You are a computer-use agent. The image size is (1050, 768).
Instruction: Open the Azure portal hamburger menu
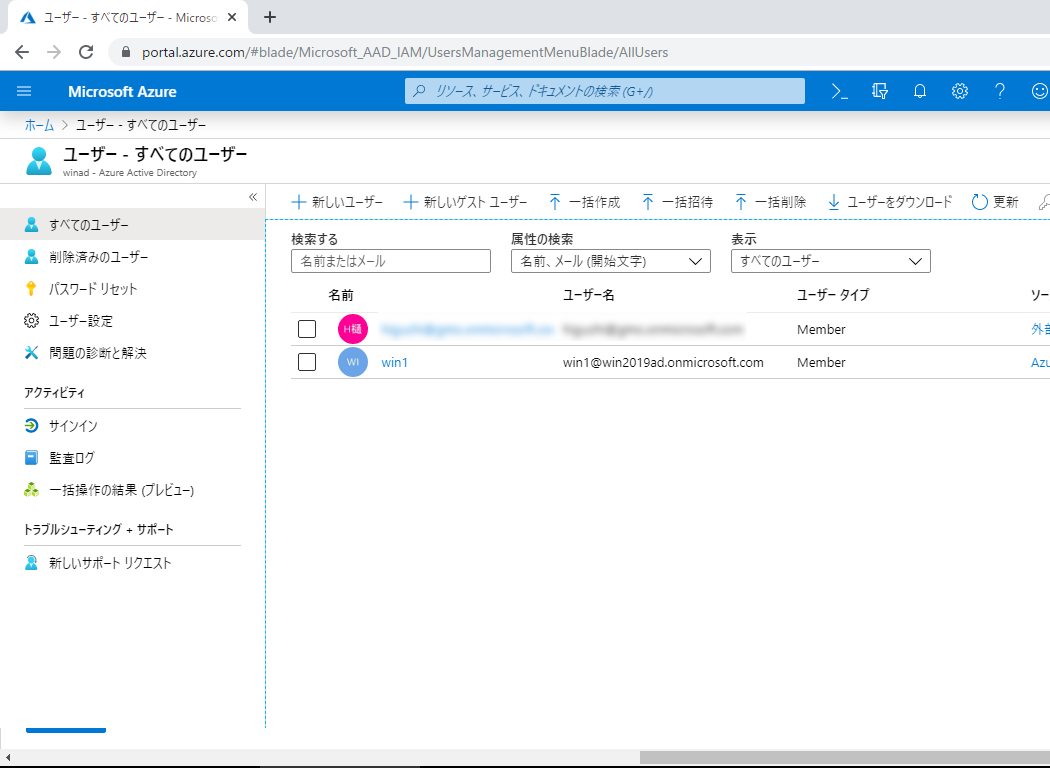point(24,91)
